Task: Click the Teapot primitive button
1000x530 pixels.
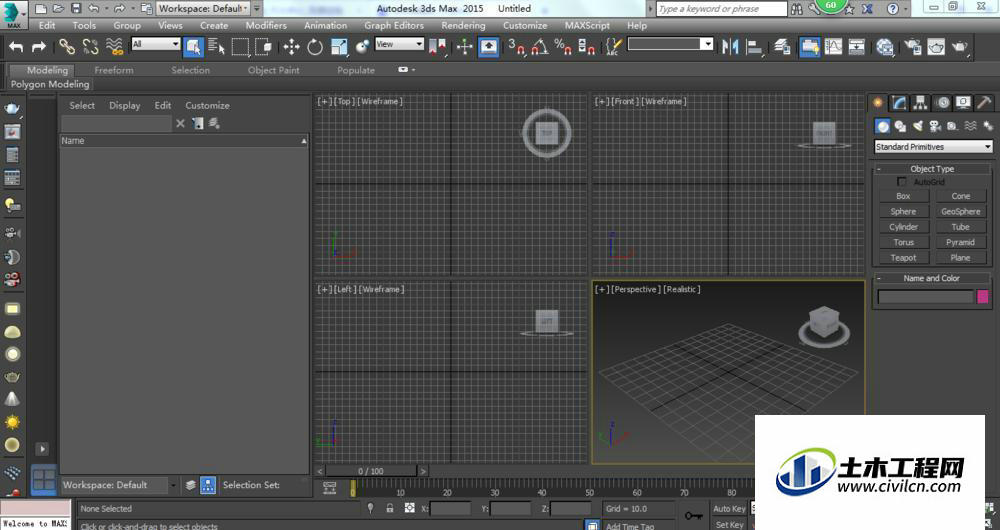Action: pyautogui.click(x=903, y=258)
